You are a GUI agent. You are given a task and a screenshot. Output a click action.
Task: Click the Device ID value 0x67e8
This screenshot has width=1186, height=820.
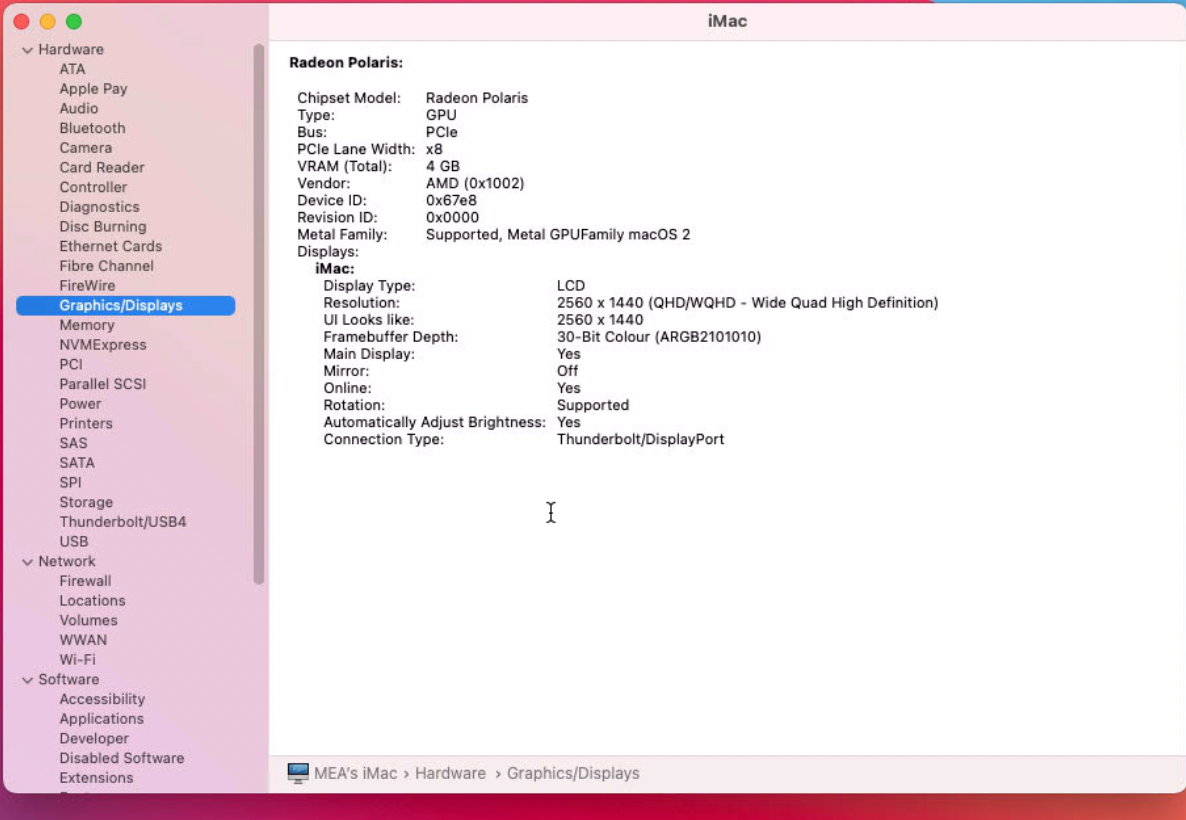451,200
